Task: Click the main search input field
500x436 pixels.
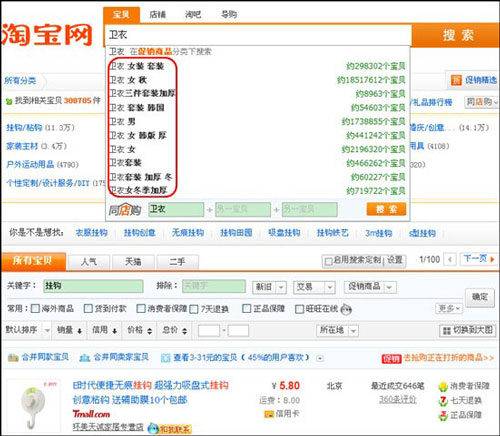Action: pyautogui.click(x=258, y=35)
